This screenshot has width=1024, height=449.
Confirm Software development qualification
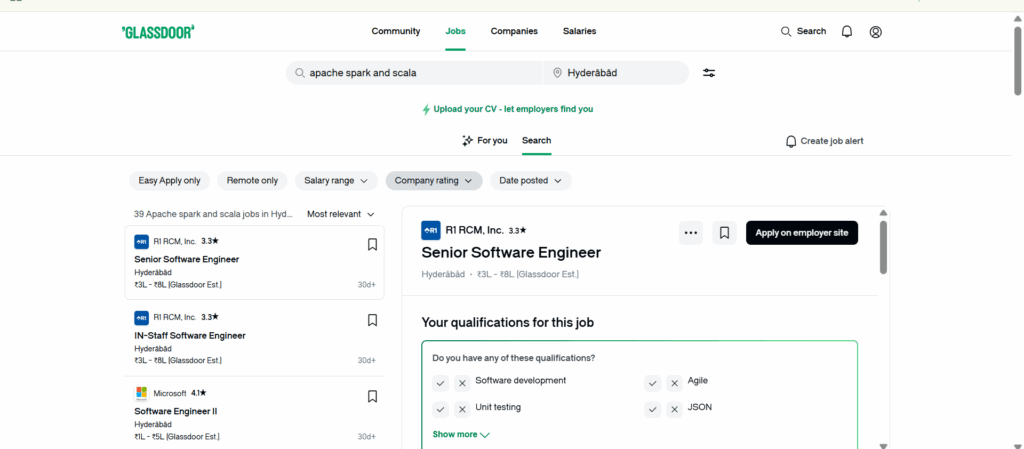click(441, 383)
